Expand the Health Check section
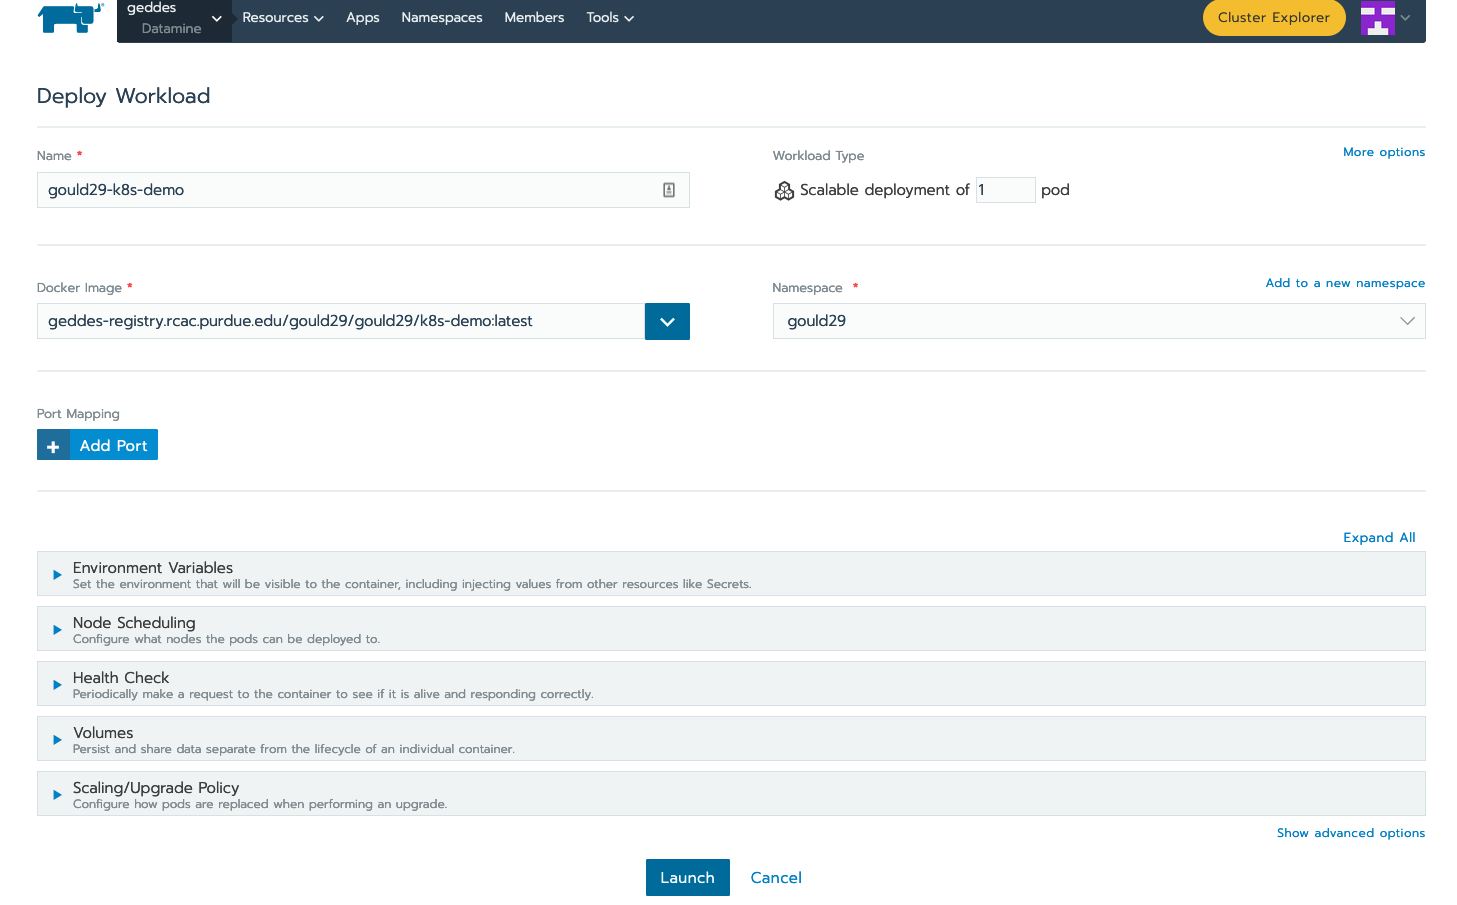1457x905 pixels. tap(57, 683)
